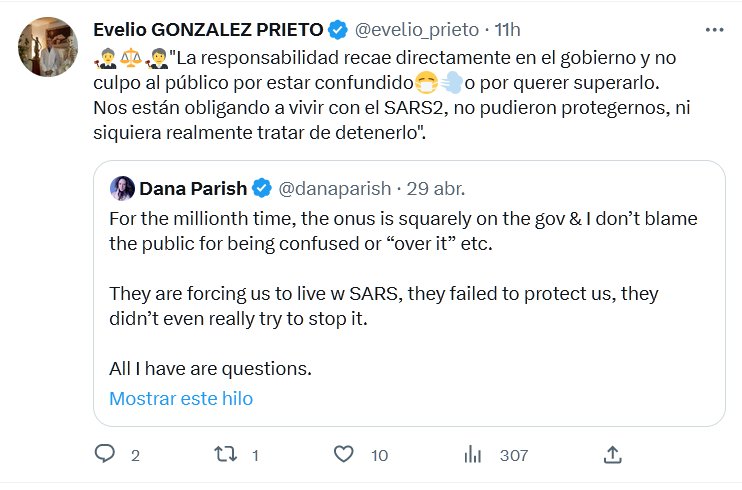
Task: Click the Dana Parish name in the quote
Action: pos(193,187)
